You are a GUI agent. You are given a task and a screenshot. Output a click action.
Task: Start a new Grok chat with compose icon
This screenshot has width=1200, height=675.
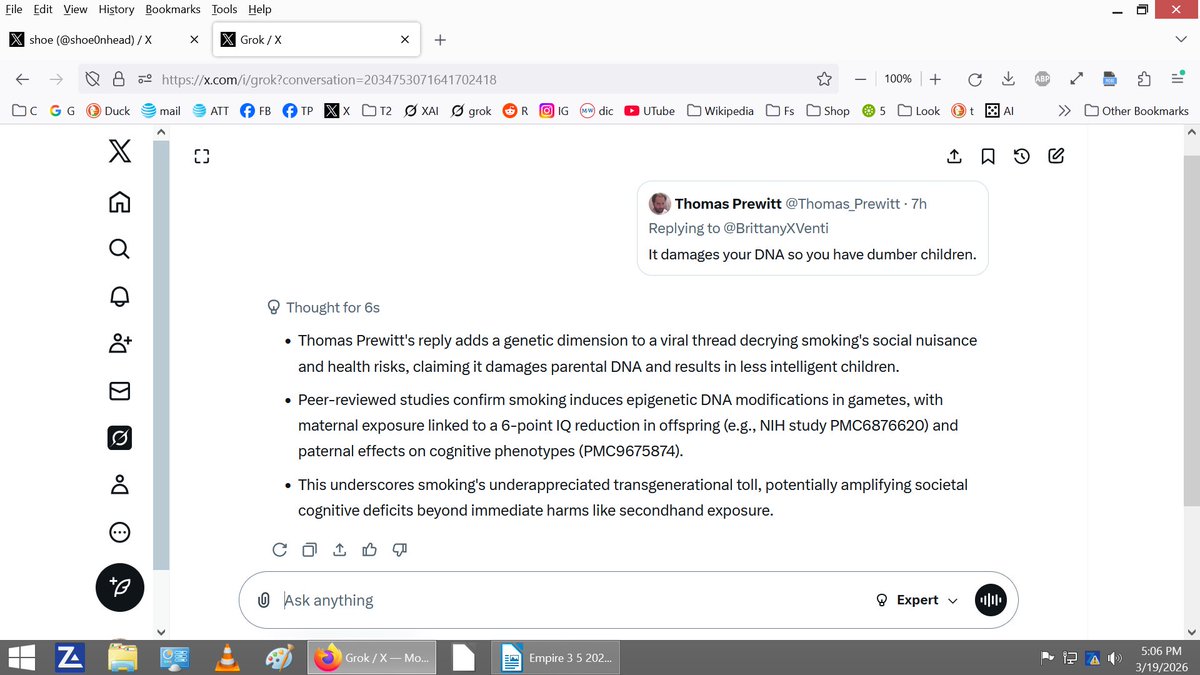(1055, 156)
